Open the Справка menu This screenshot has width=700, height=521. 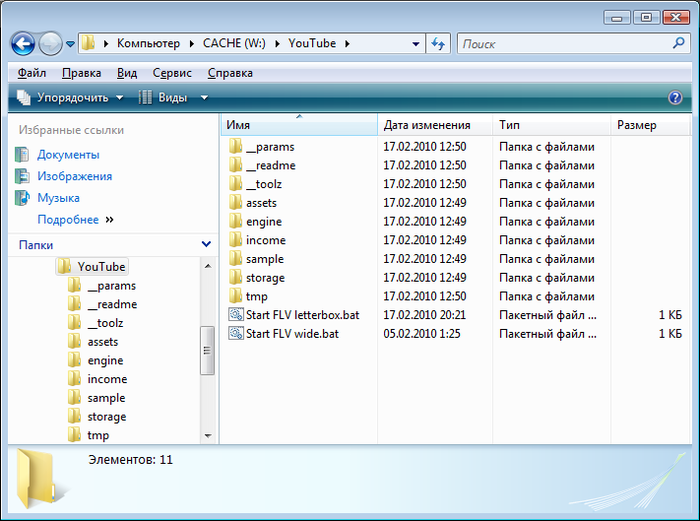point(230,73)
